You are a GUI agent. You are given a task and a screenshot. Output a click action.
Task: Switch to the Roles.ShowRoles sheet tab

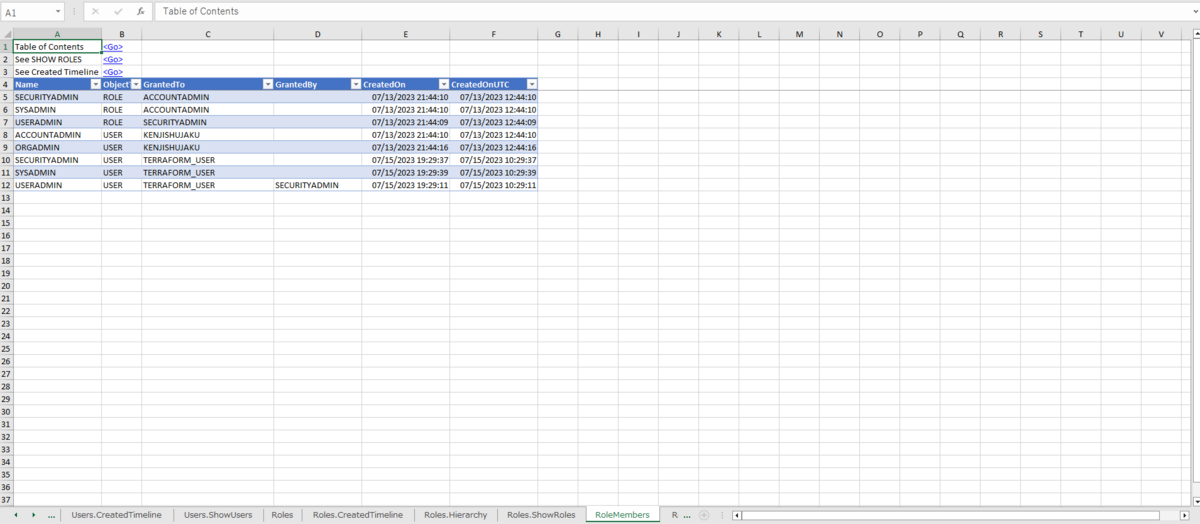(x=541, y=515)
